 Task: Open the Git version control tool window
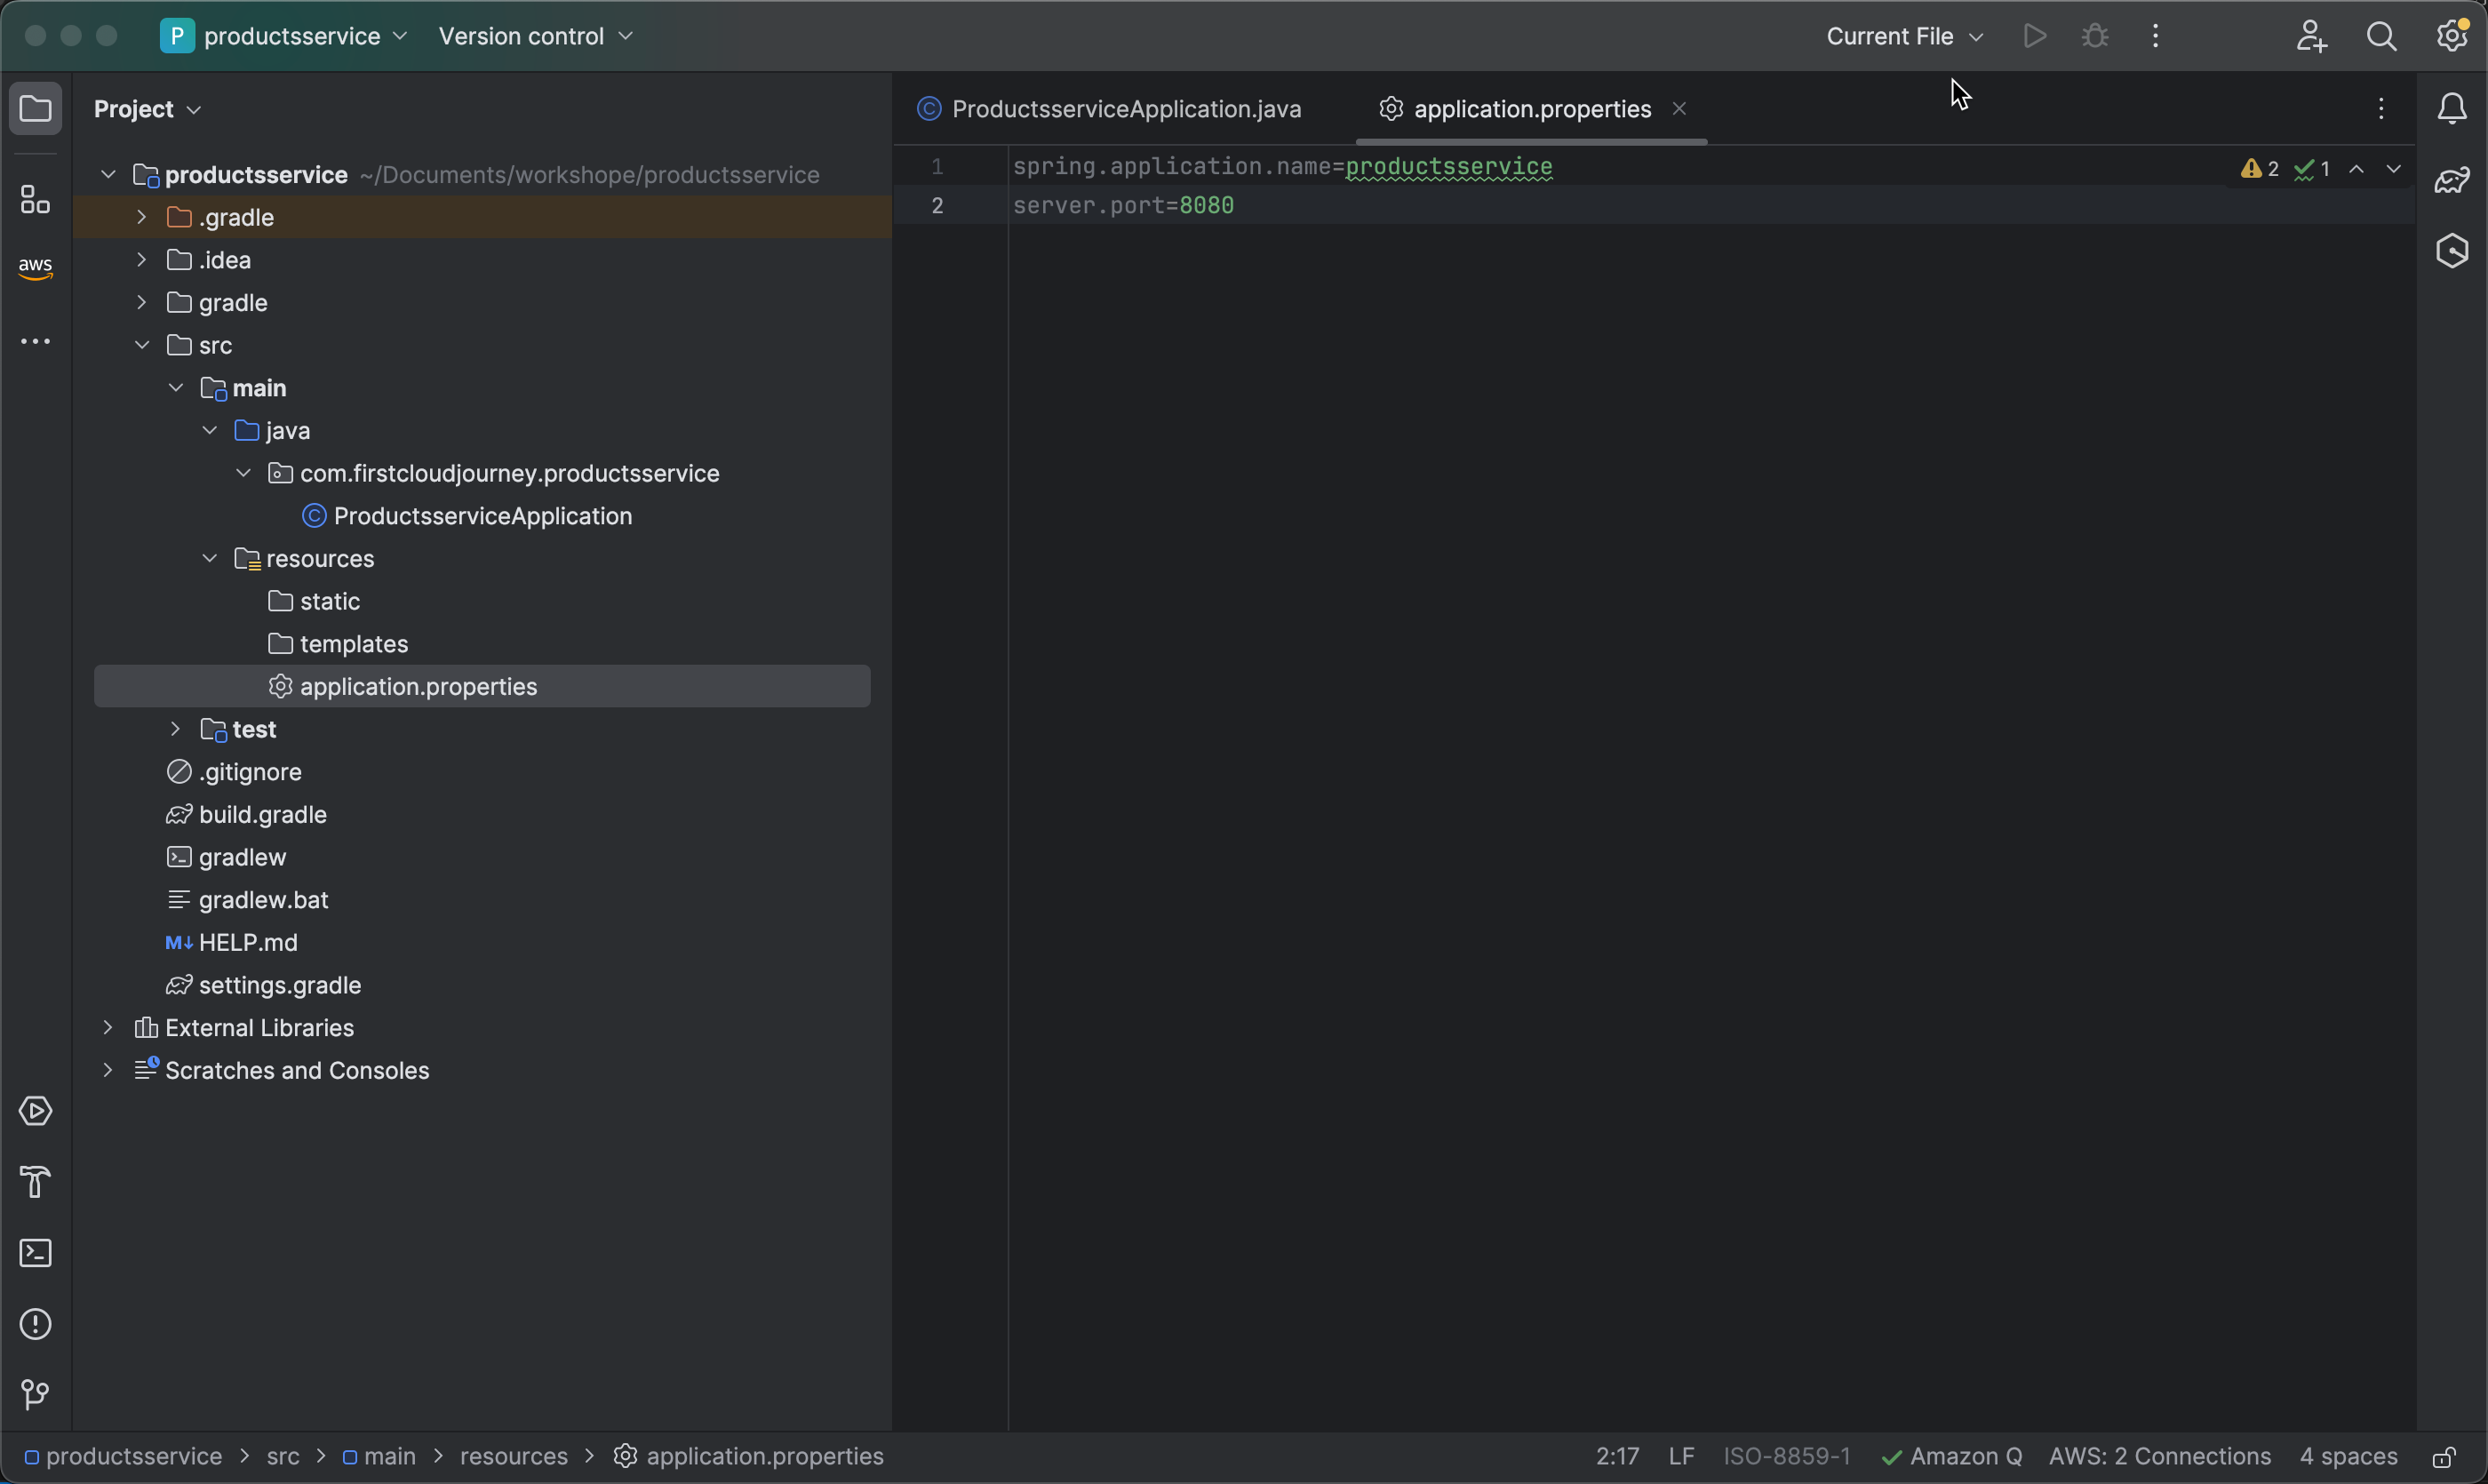pyautogui.click(x=36, y=1394)
